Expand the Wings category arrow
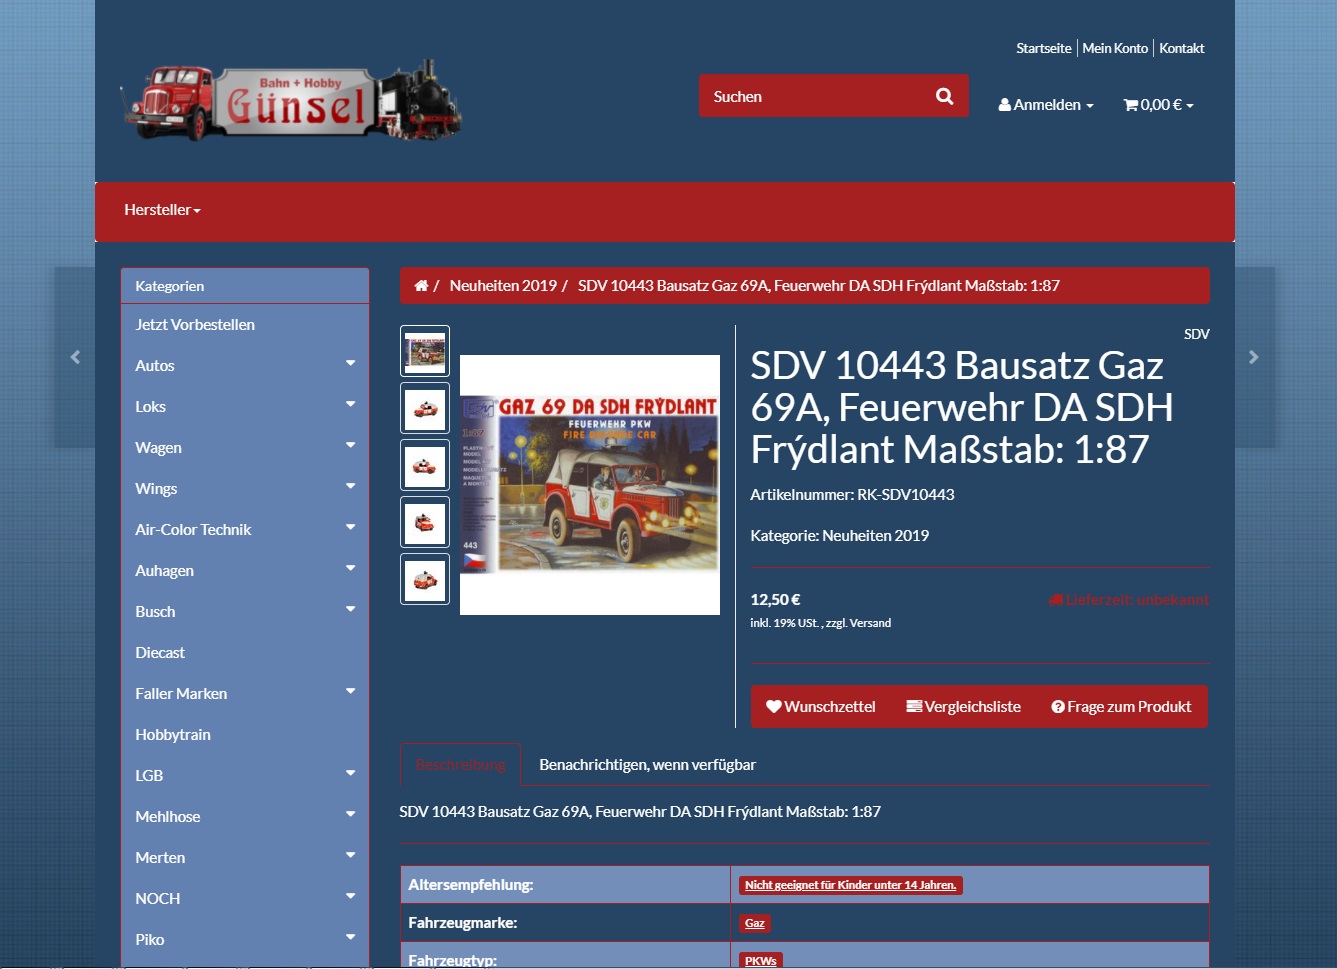 [350, 486]
